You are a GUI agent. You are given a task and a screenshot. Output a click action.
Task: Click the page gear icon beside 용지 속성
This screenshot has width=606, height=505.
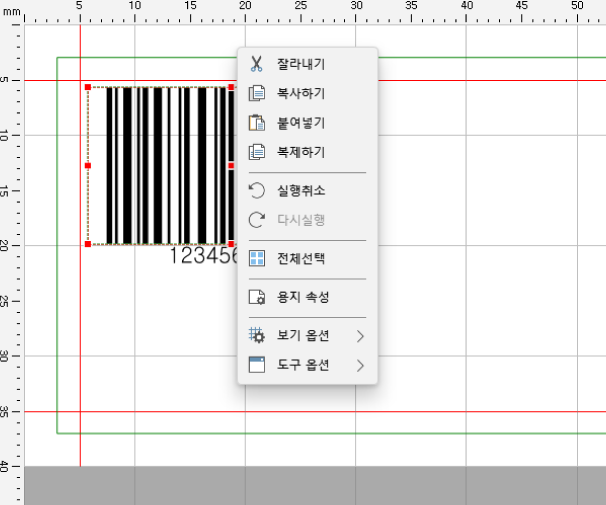[257, 297]
